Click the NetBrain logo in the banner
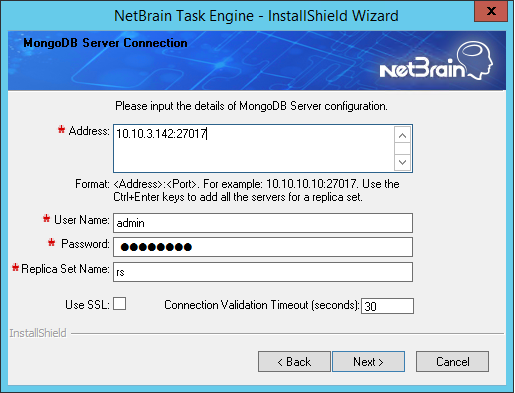The width and height of the screenshot is (515, 393). click(x=436, y=61)
